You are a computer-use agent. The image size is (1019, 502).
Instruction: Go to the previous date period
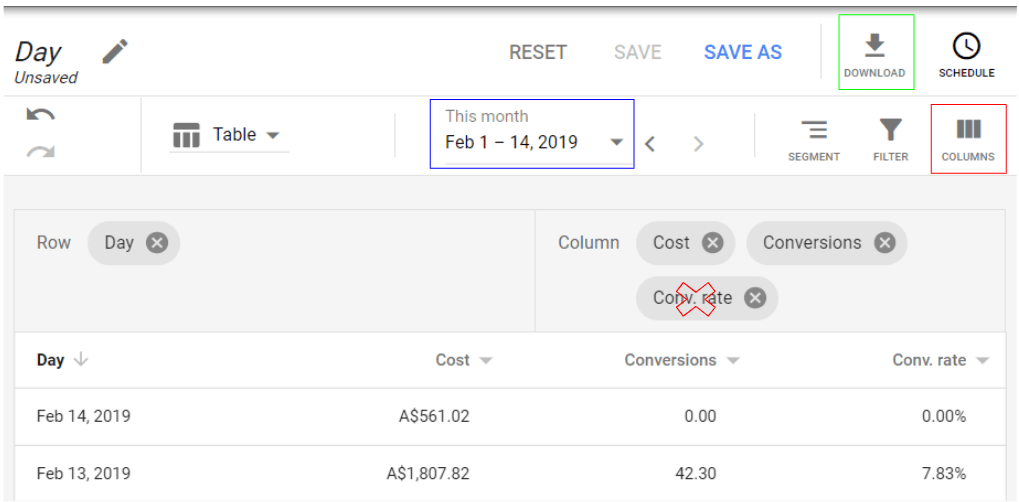(x=650, y=144)
